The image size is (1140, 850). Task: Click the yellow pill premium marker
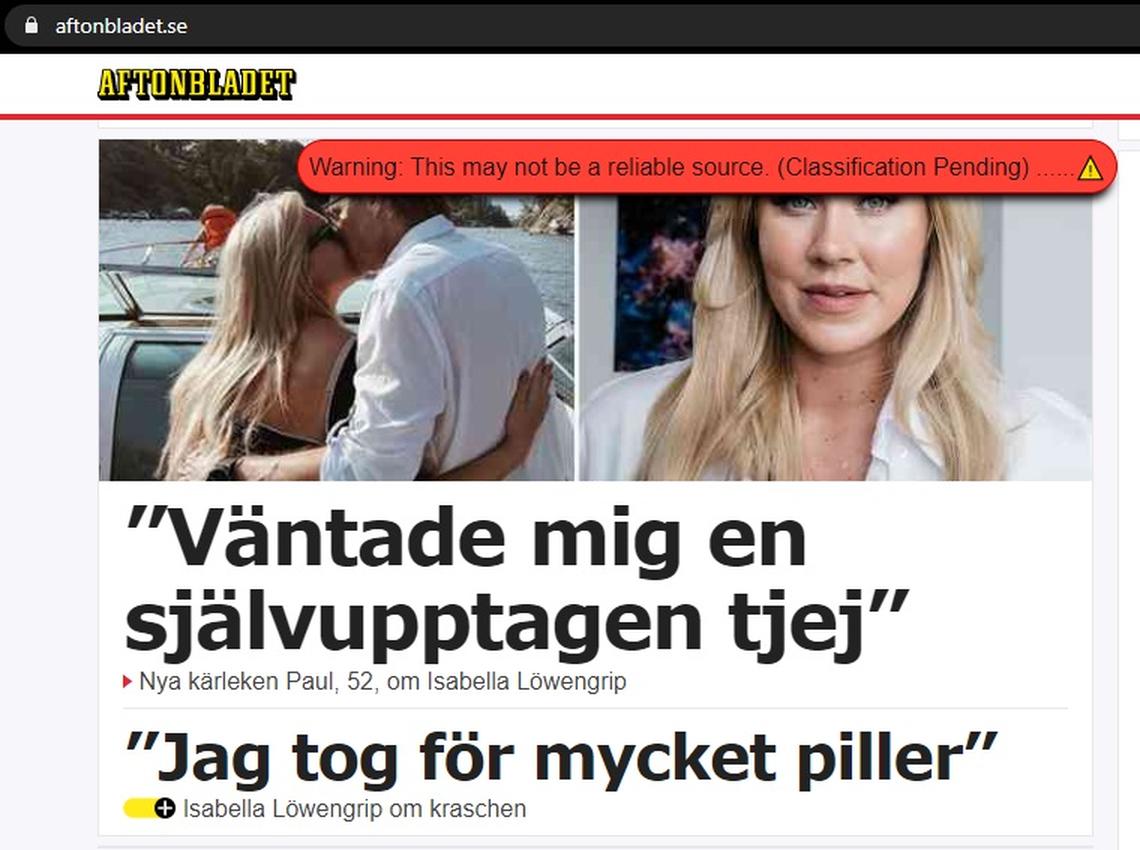pos(140,808)
